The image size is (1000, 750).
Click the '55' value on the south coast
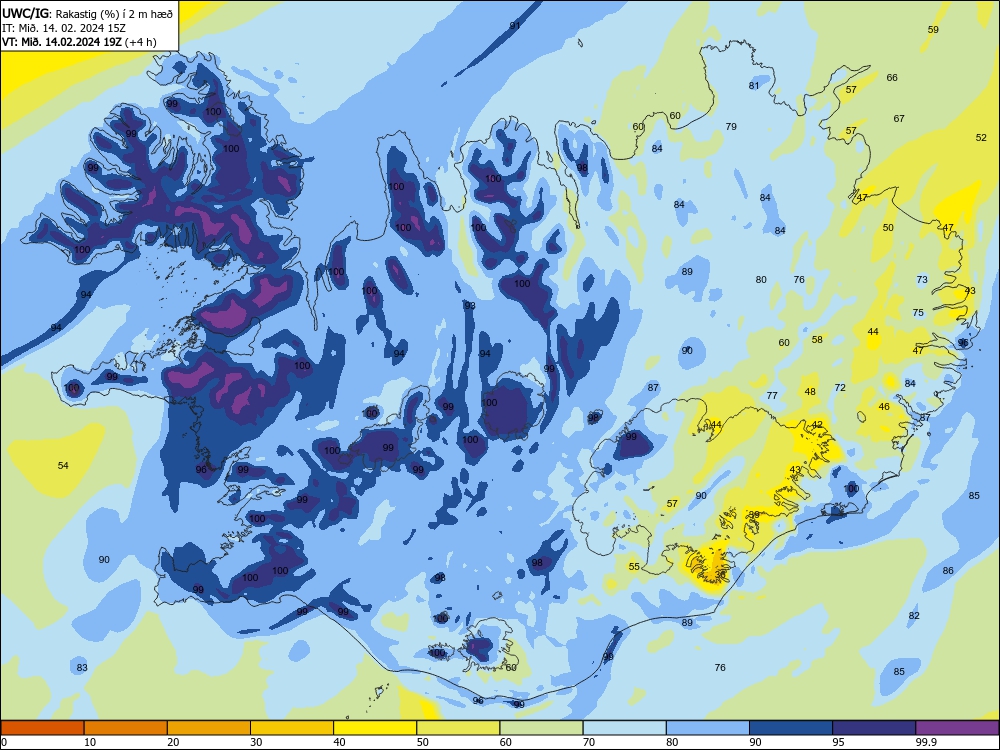pos(634,566)
